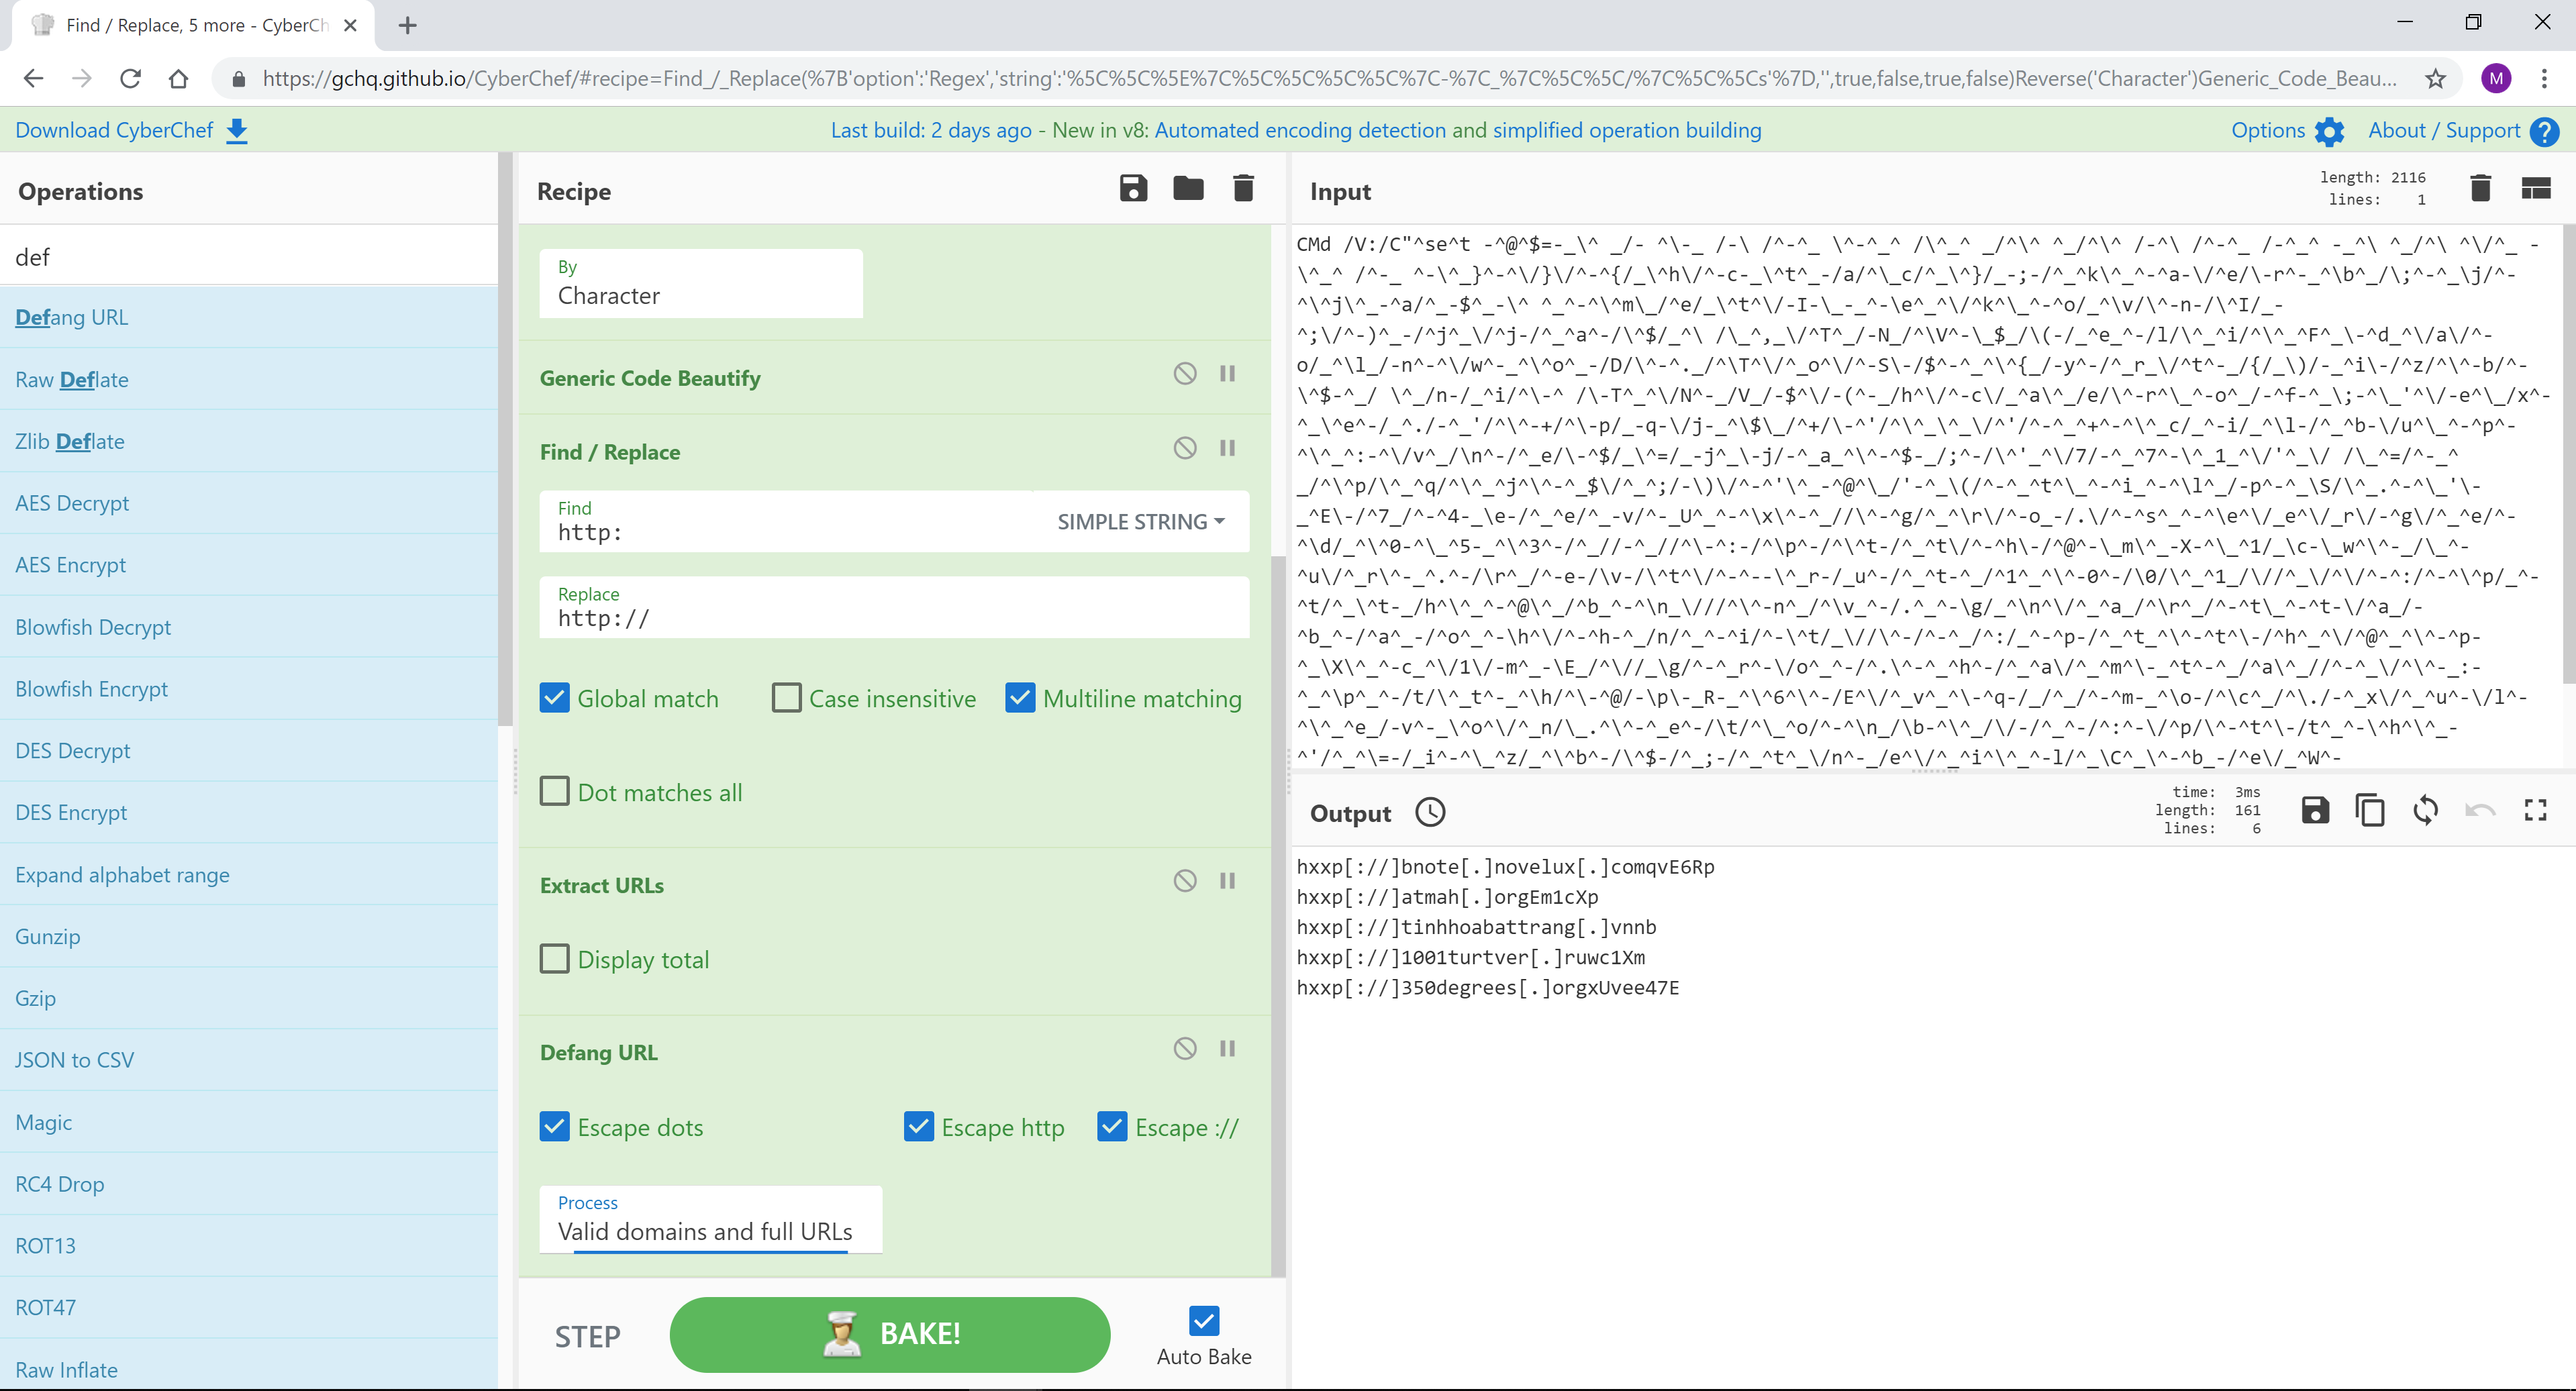This screenshot has height=1391, width=2576.
Task: Click the copy output icon
Action: [x=2371, y=811]
